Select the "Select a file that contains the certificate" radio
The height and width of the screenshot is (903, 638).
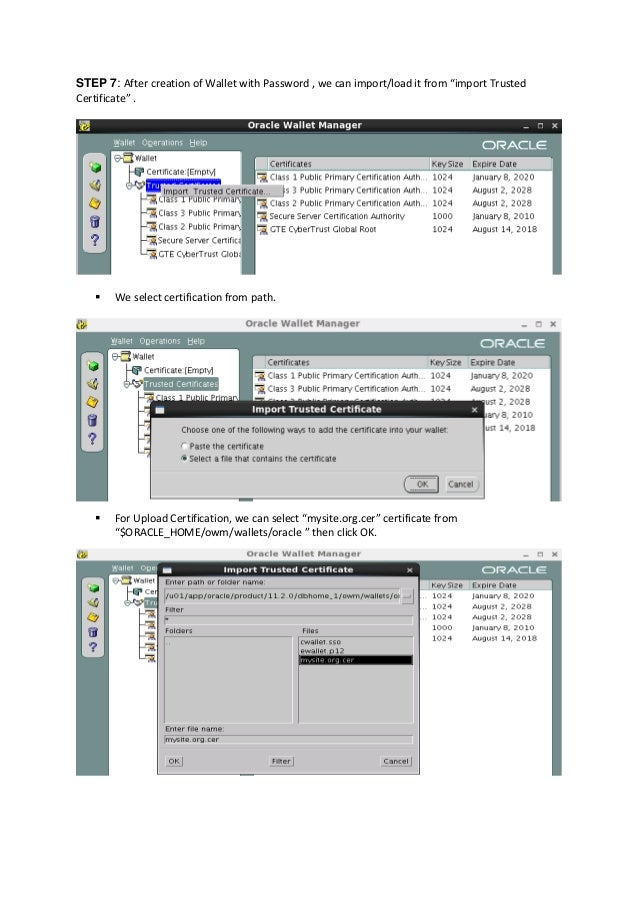pos(184,458)
